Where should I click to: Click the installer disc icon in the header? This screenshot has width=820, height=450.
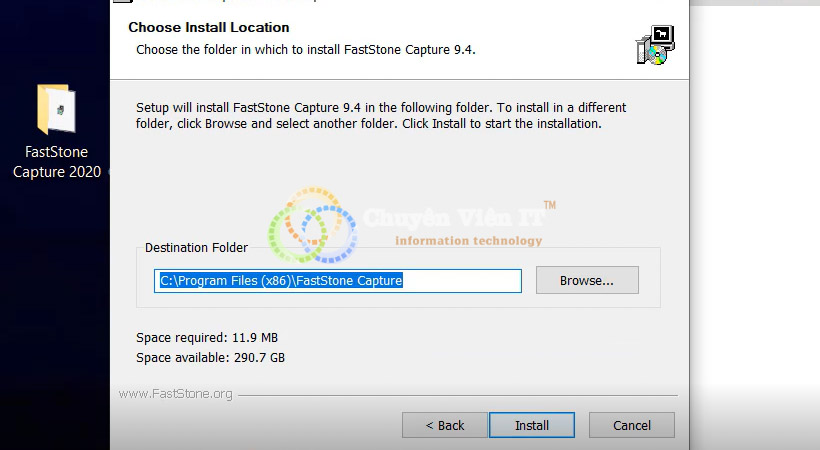tap(654, 46)
